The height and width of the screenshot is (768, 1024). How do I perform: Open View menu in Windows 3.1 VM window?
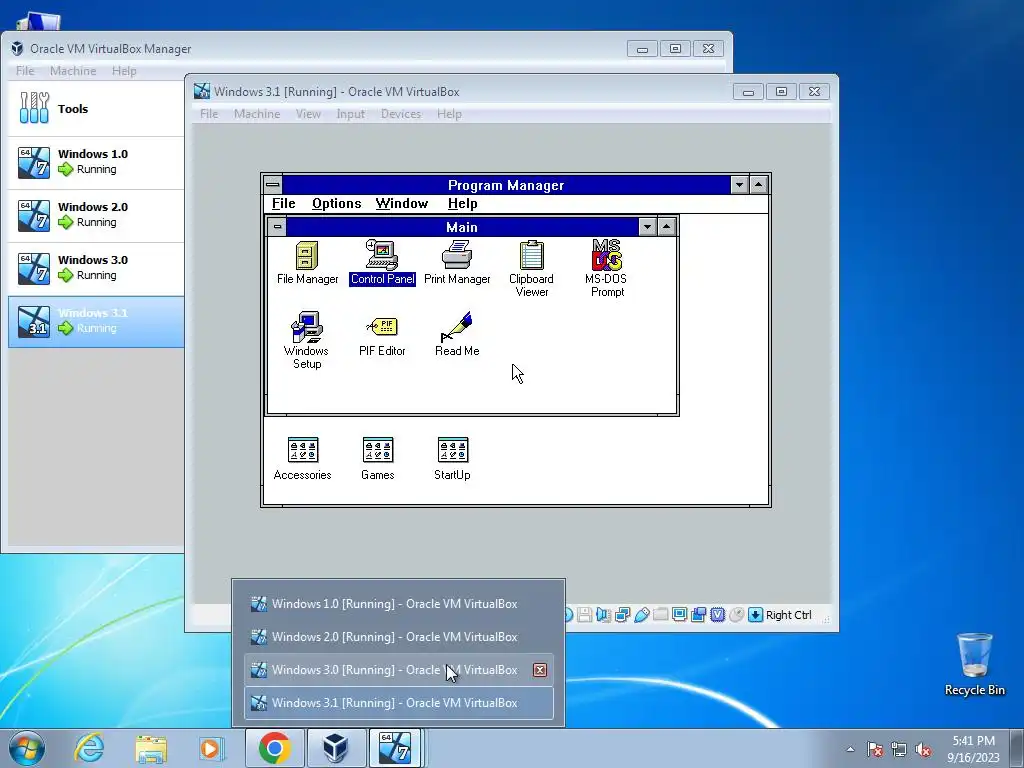click(x=308, y=114)
